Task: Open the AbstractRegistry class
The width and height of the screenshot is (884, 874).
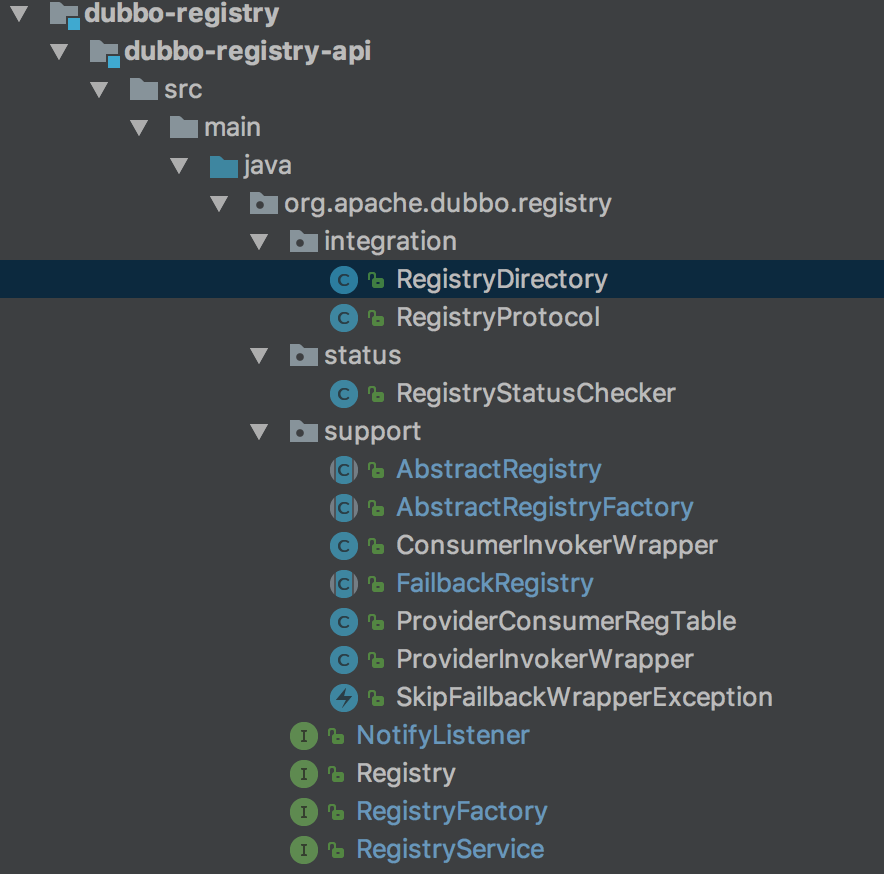Action: tap(499, 470)
